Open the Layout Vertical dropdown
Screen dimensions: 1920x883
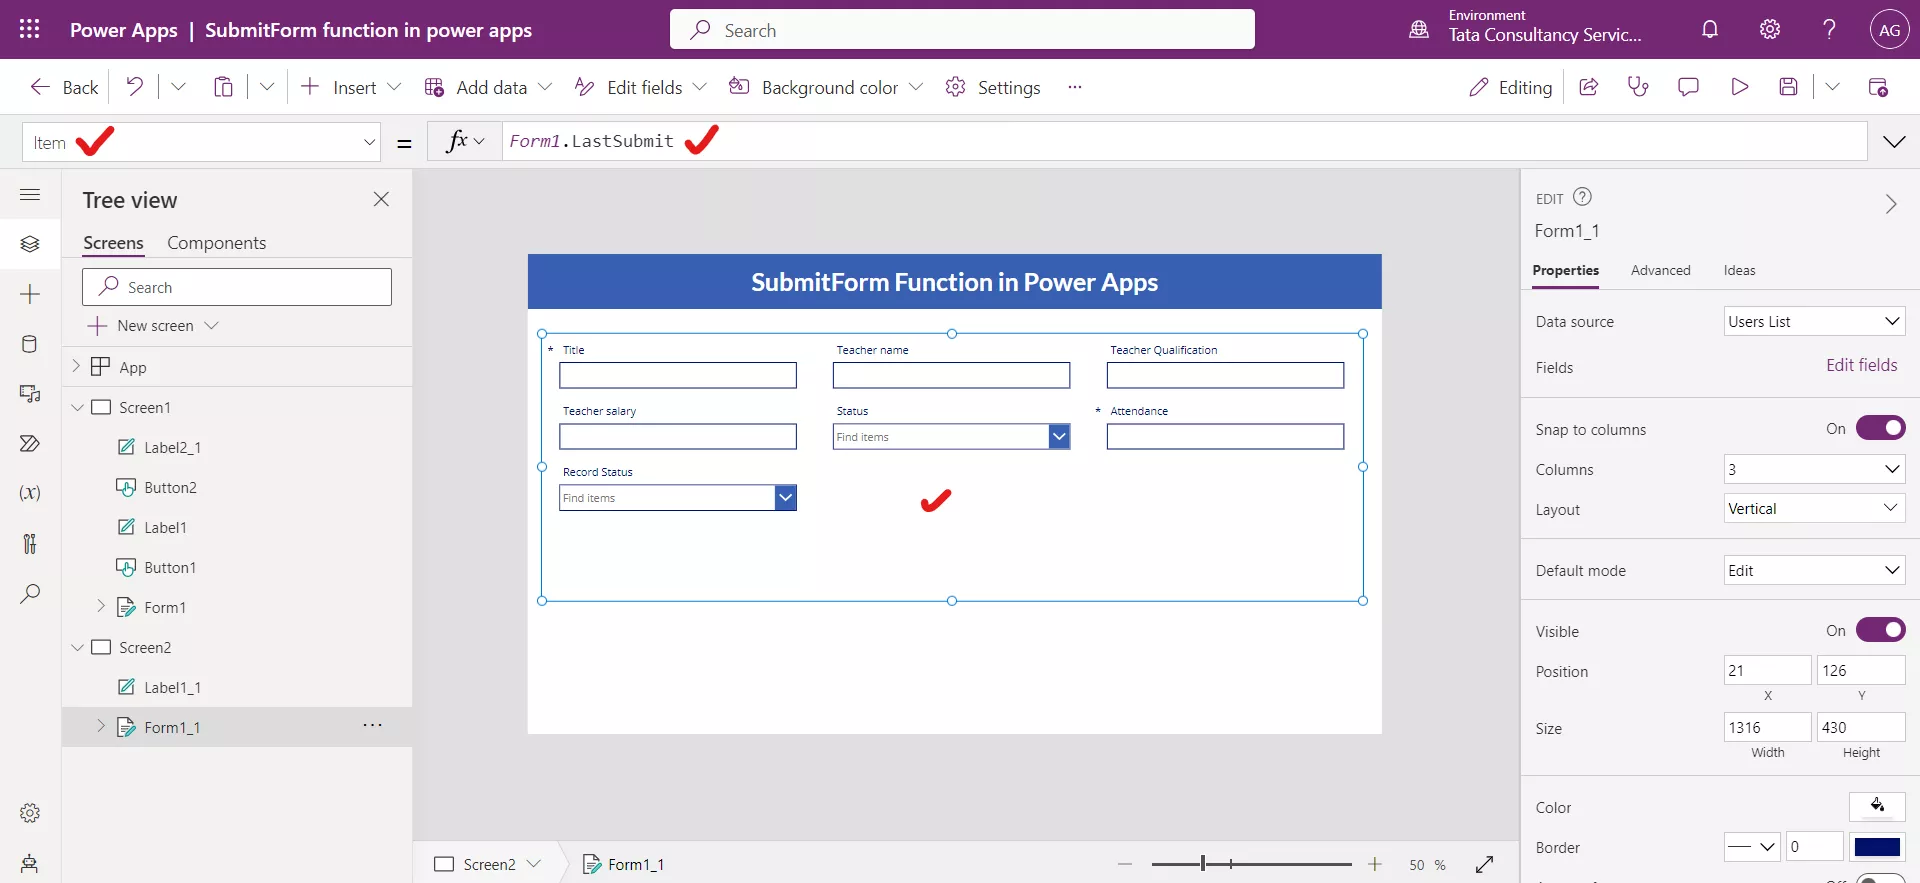1814,508
